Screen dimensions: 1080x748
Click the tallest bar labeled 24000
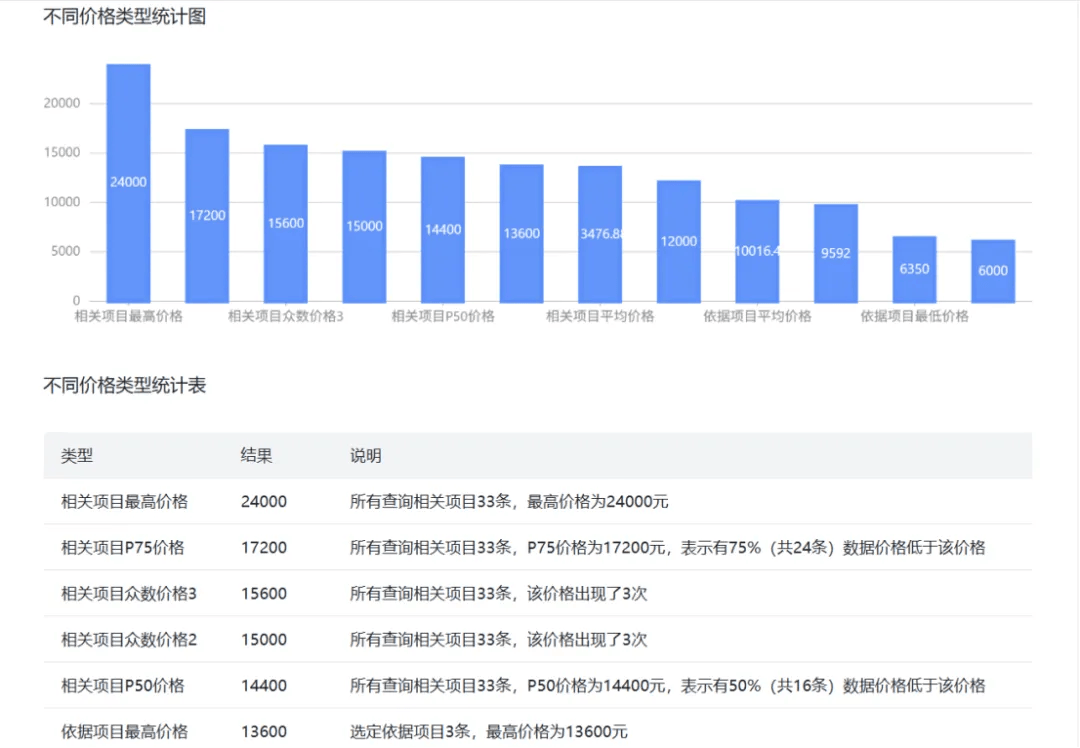pyautogui.click(x=128, y=182)
